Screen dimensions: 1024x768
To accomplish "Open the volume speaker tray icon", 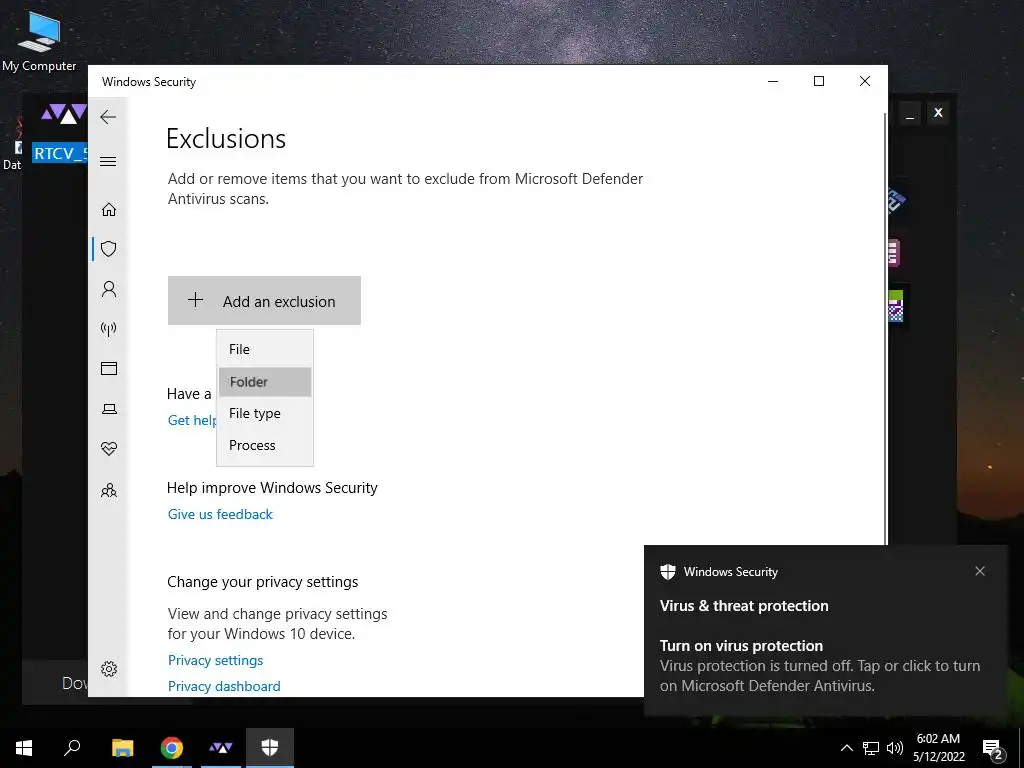I will click(x=895, y=748).
